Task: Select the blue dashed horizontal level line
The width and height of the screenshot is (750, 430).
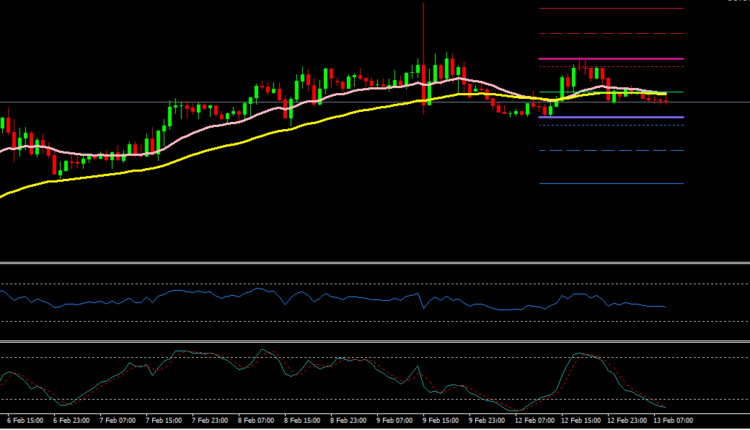Action: tap(610, 151)
